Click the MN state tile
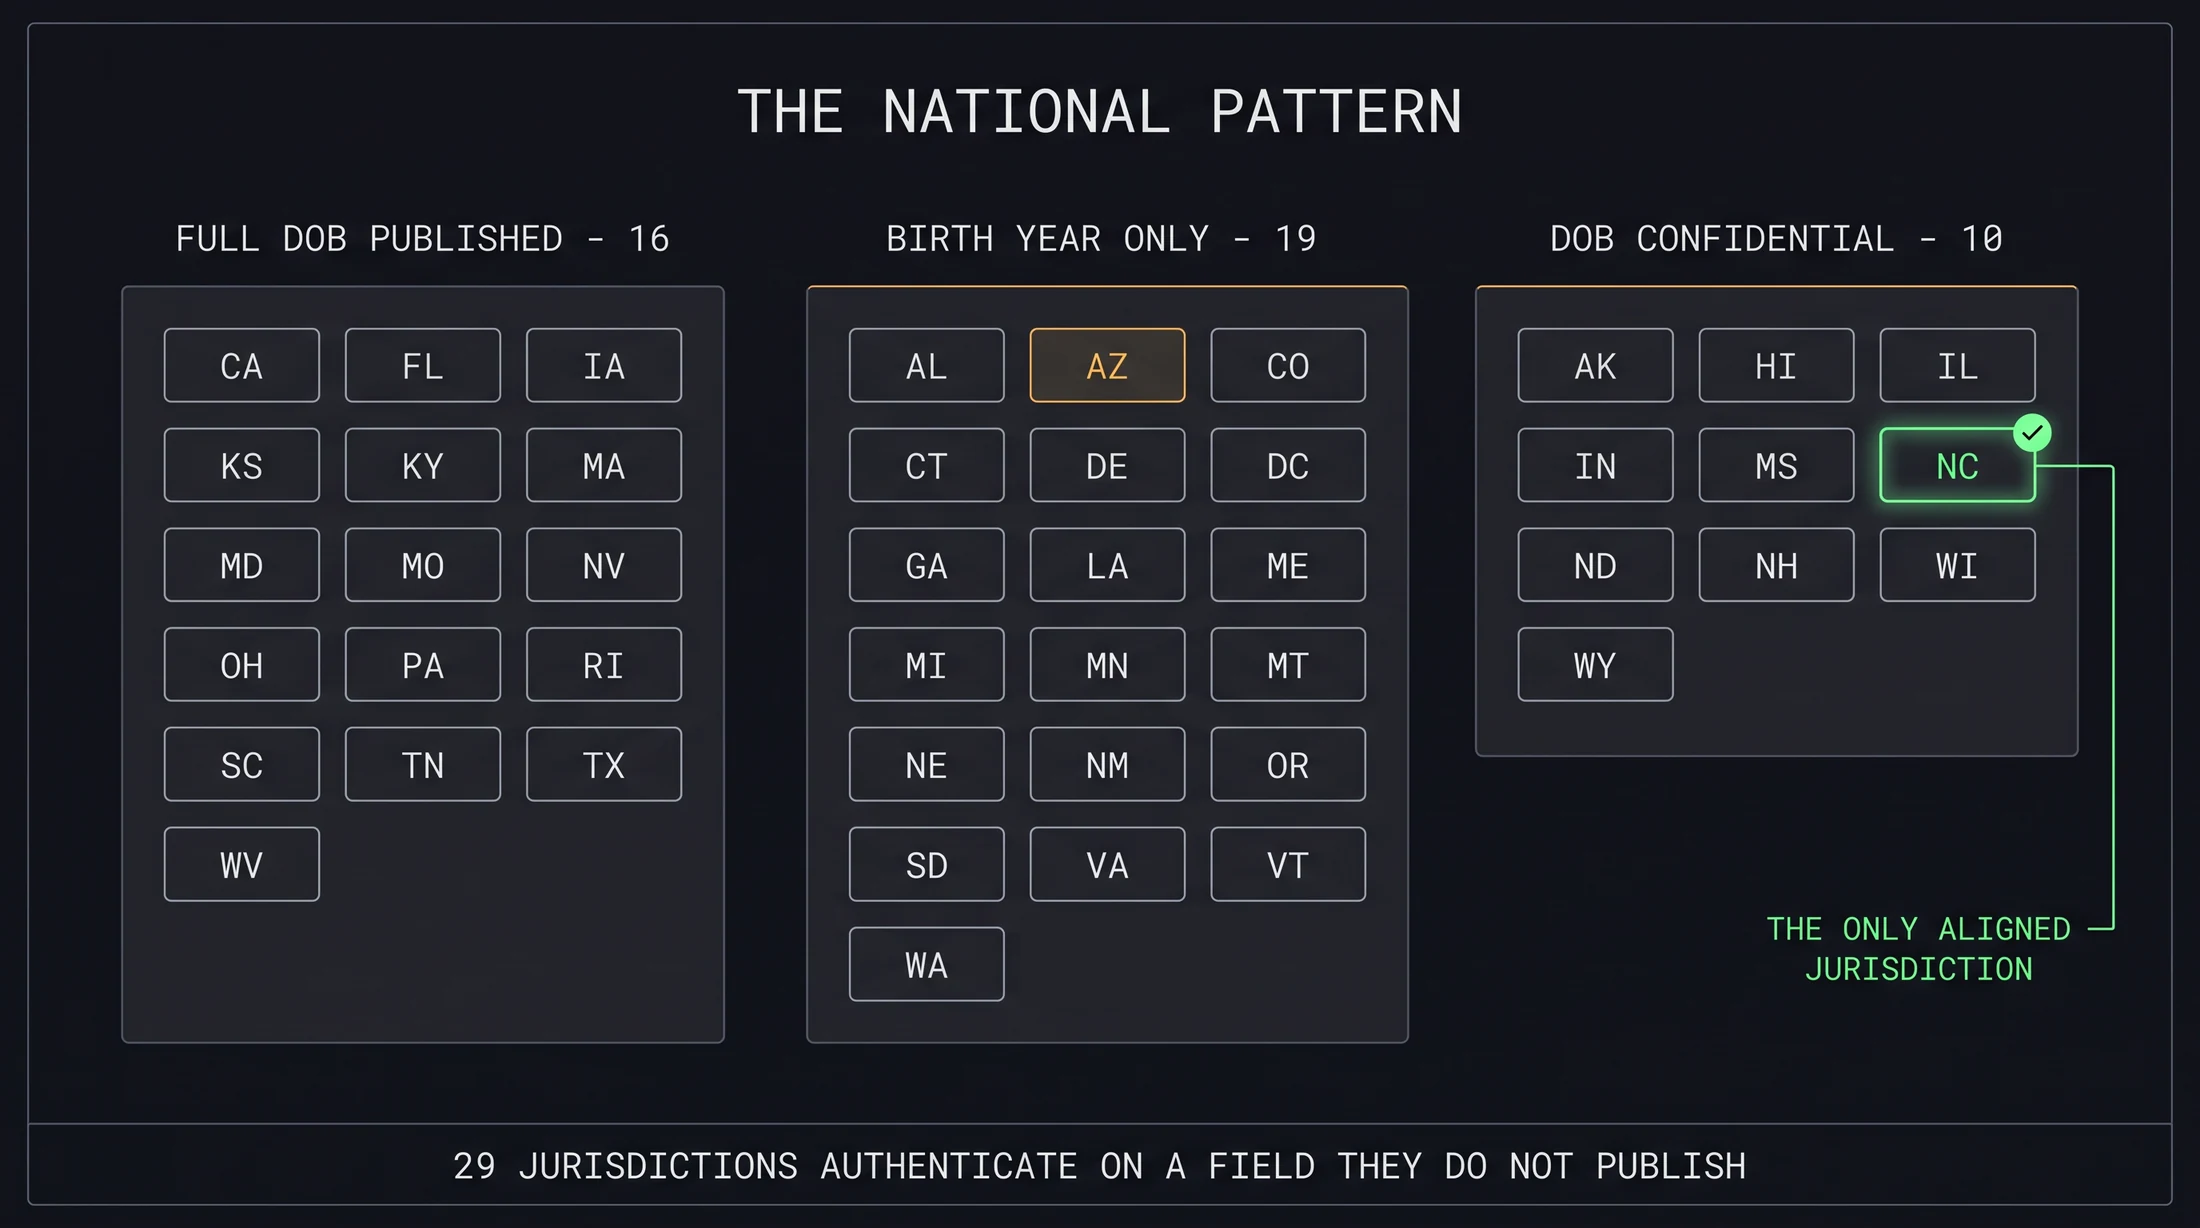 click(1107, 664)
